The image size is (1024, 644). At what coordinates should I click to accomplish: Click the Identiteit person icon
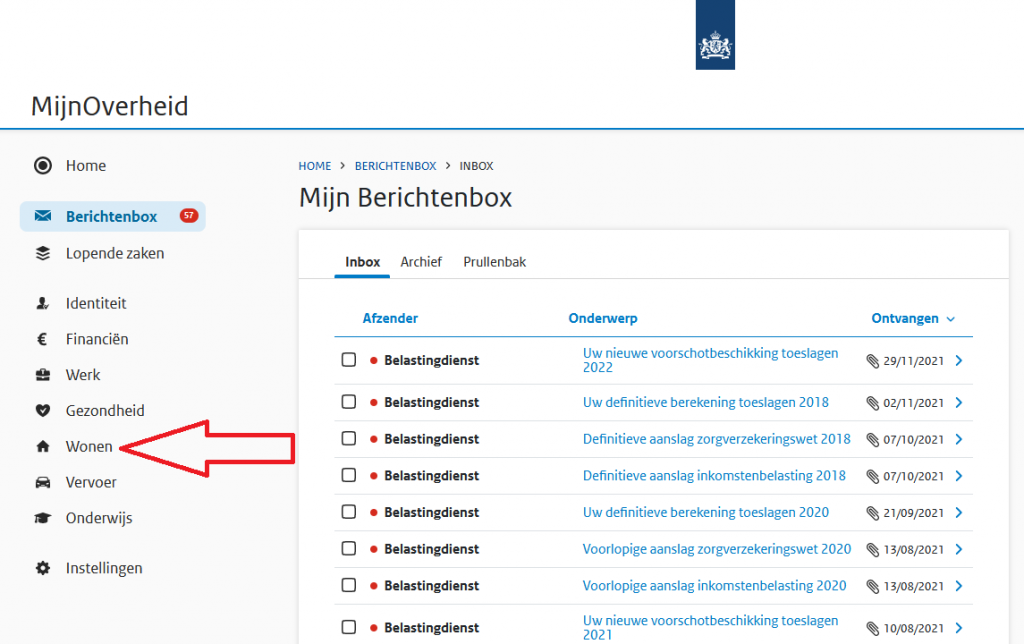[x=42, y=303]
